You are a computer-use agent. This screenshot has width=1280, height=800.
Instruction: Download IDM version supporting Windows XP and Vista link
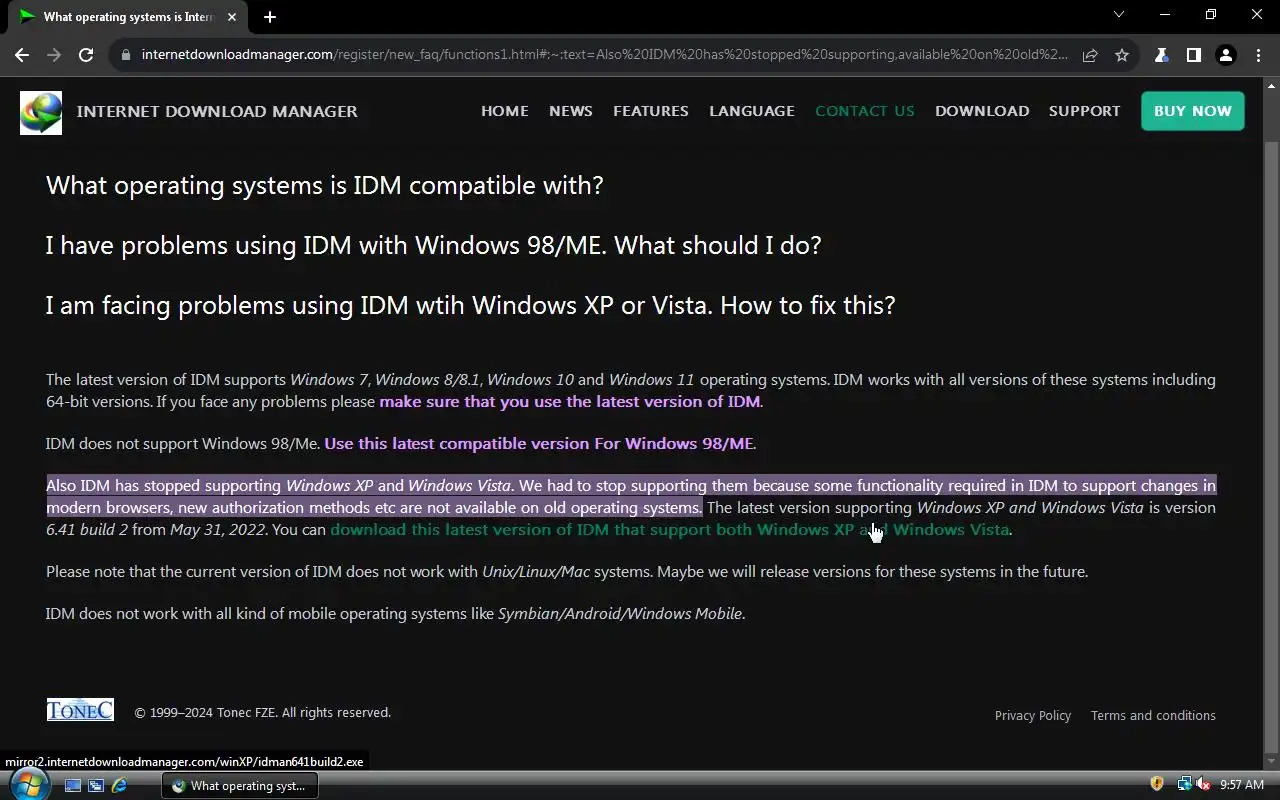(669, 530)
